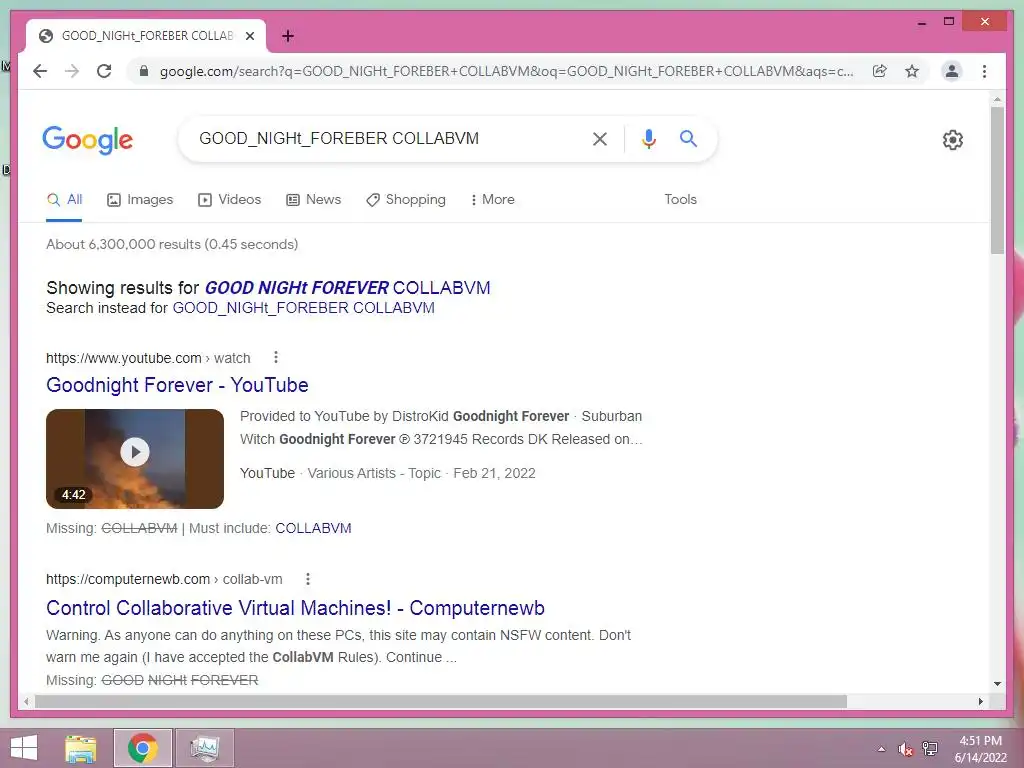Open a new tab
1024x768 pixels.
[288, 36]
